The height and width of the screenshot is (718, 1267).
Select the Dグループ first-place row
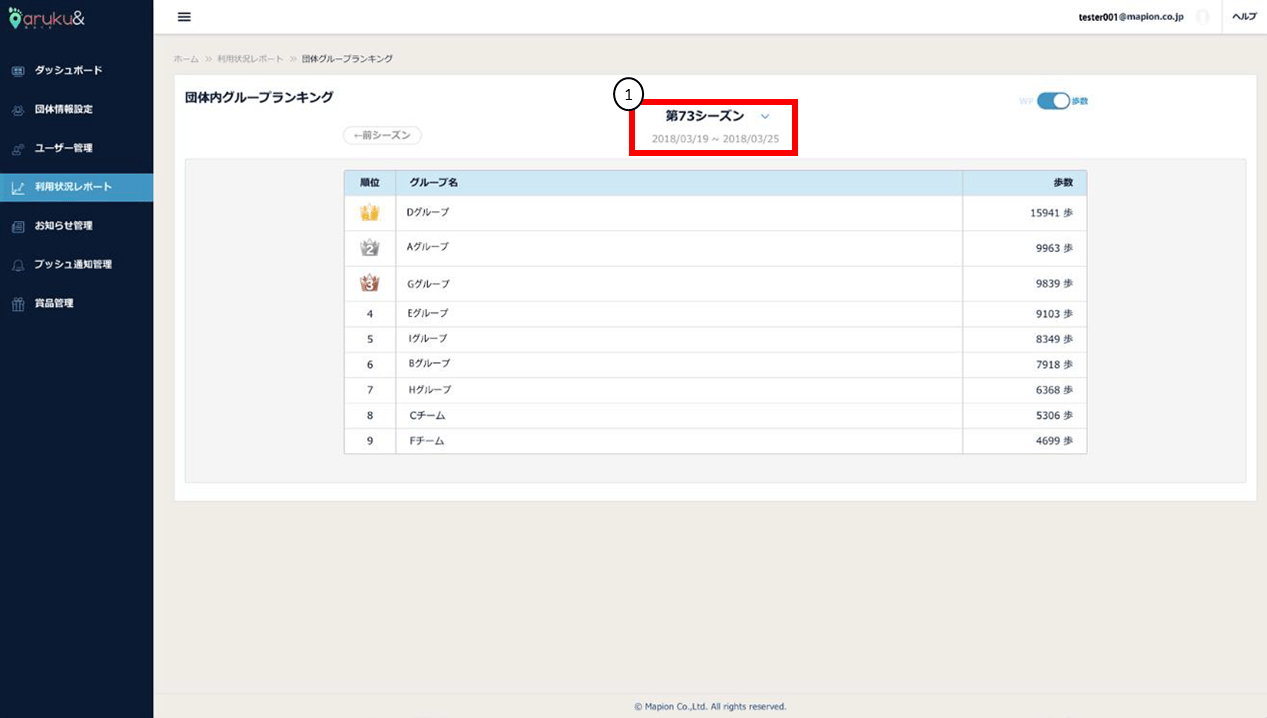(715, 213)
